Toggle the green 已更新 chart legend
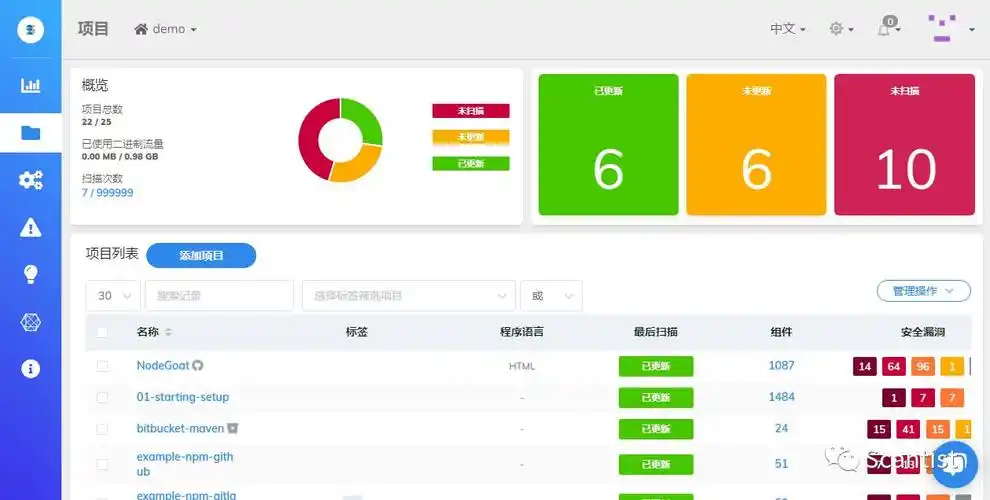Viewport: 990px width, 500px height. (470, 164)
